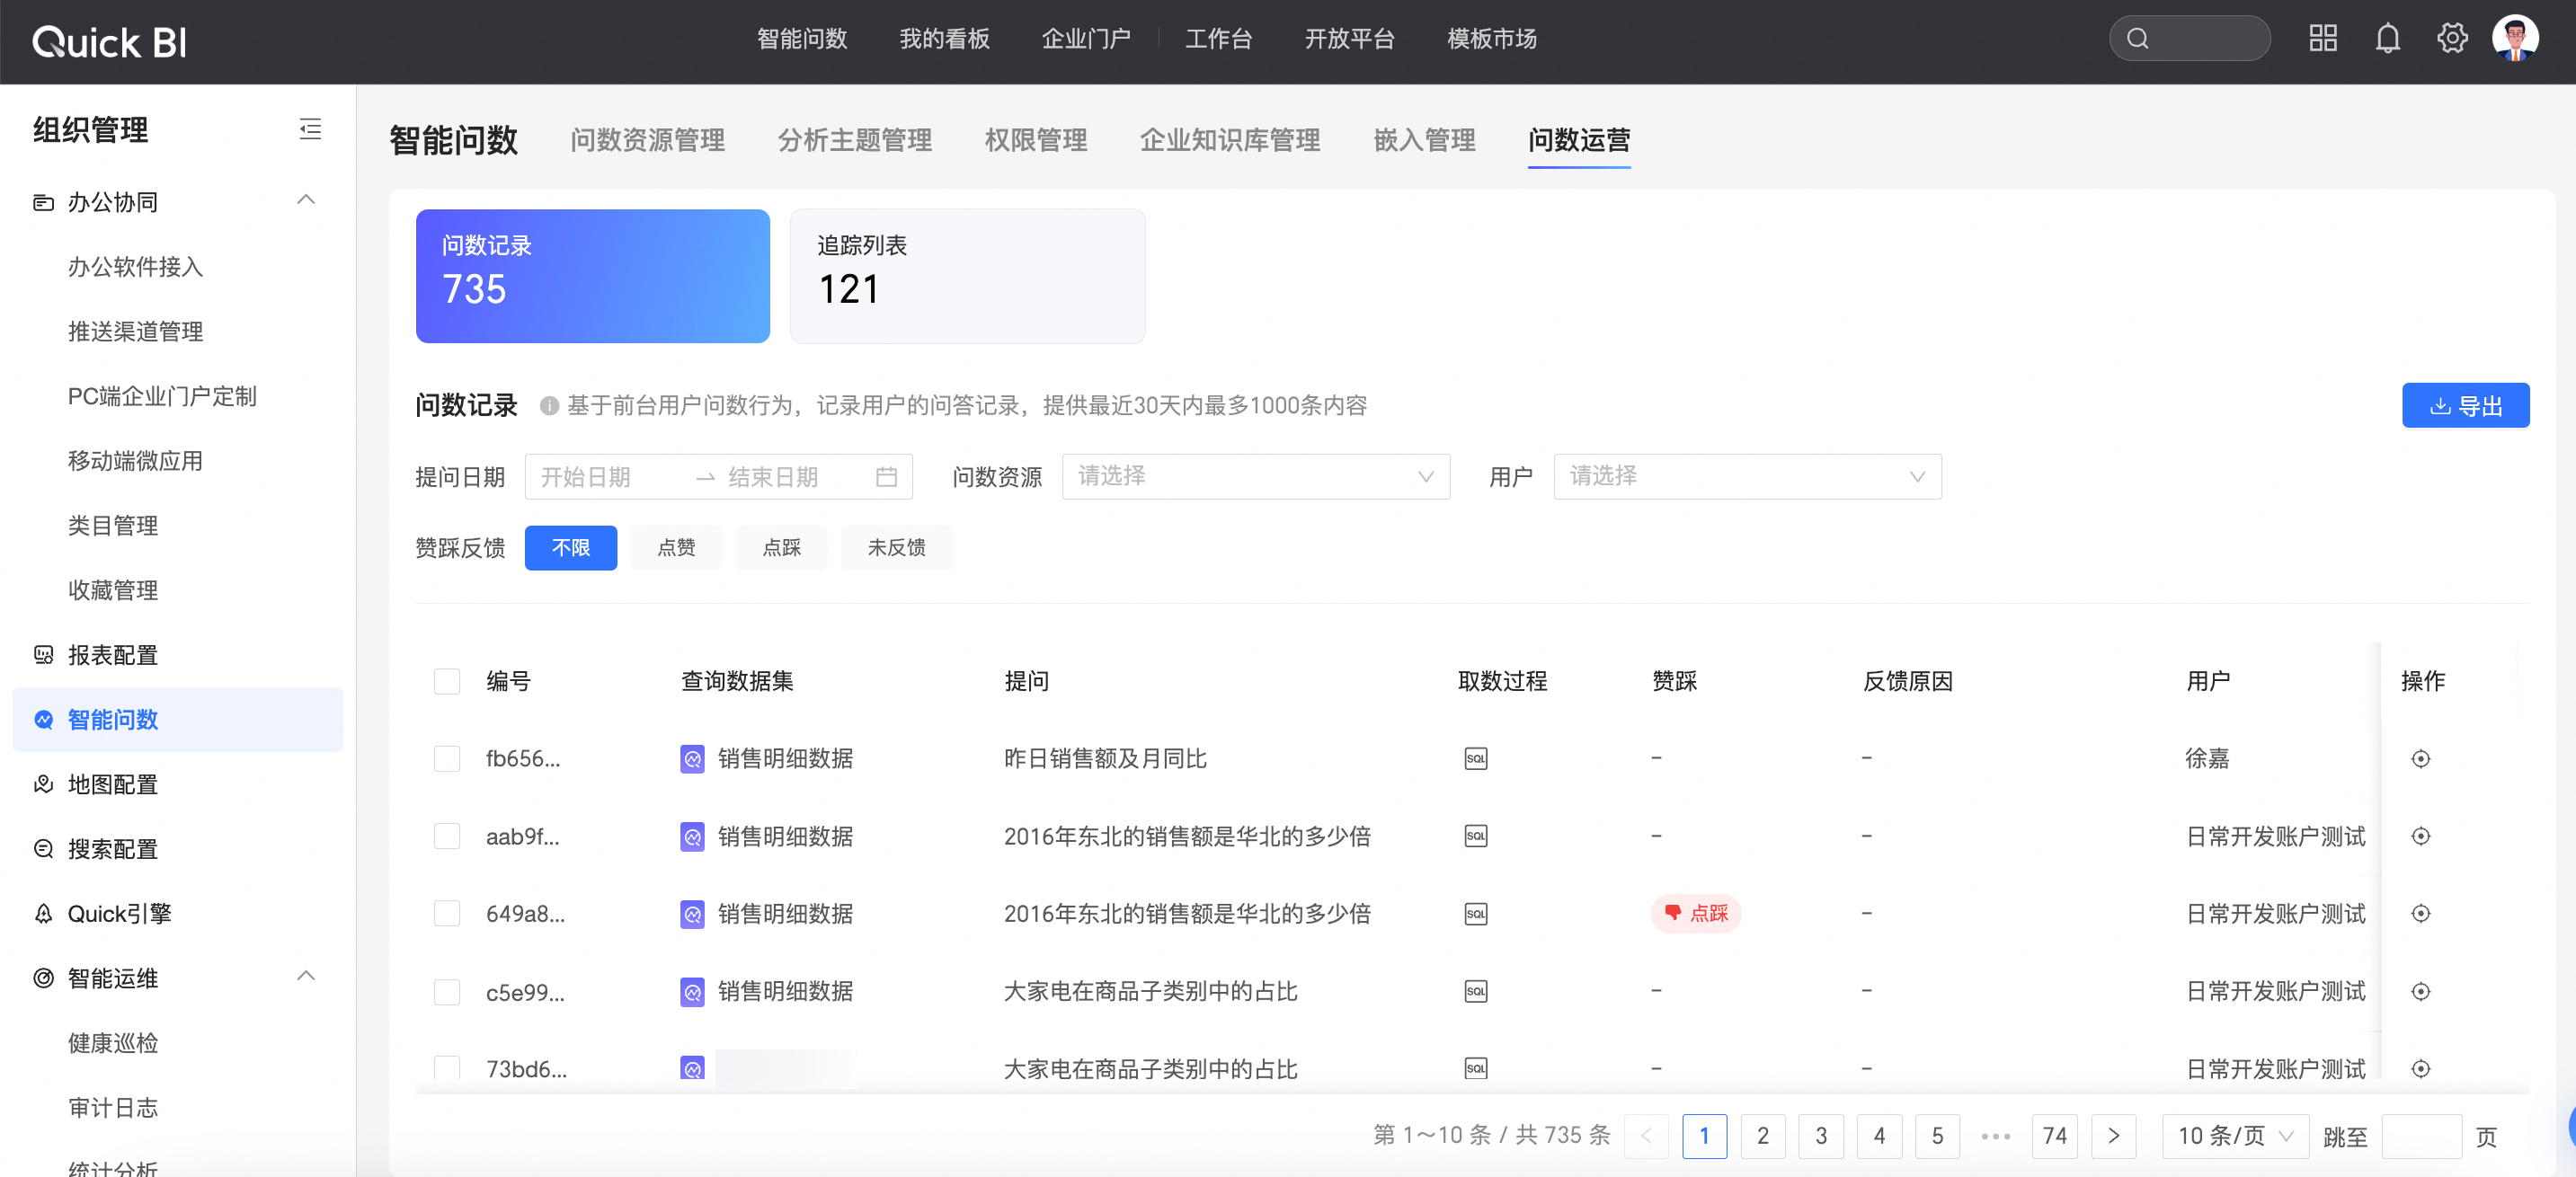Click pagination ellipsis to jump pages
The height and width of the screenshot is (1177, 2576).
pyautogui.click(x=1995, y=1137)
